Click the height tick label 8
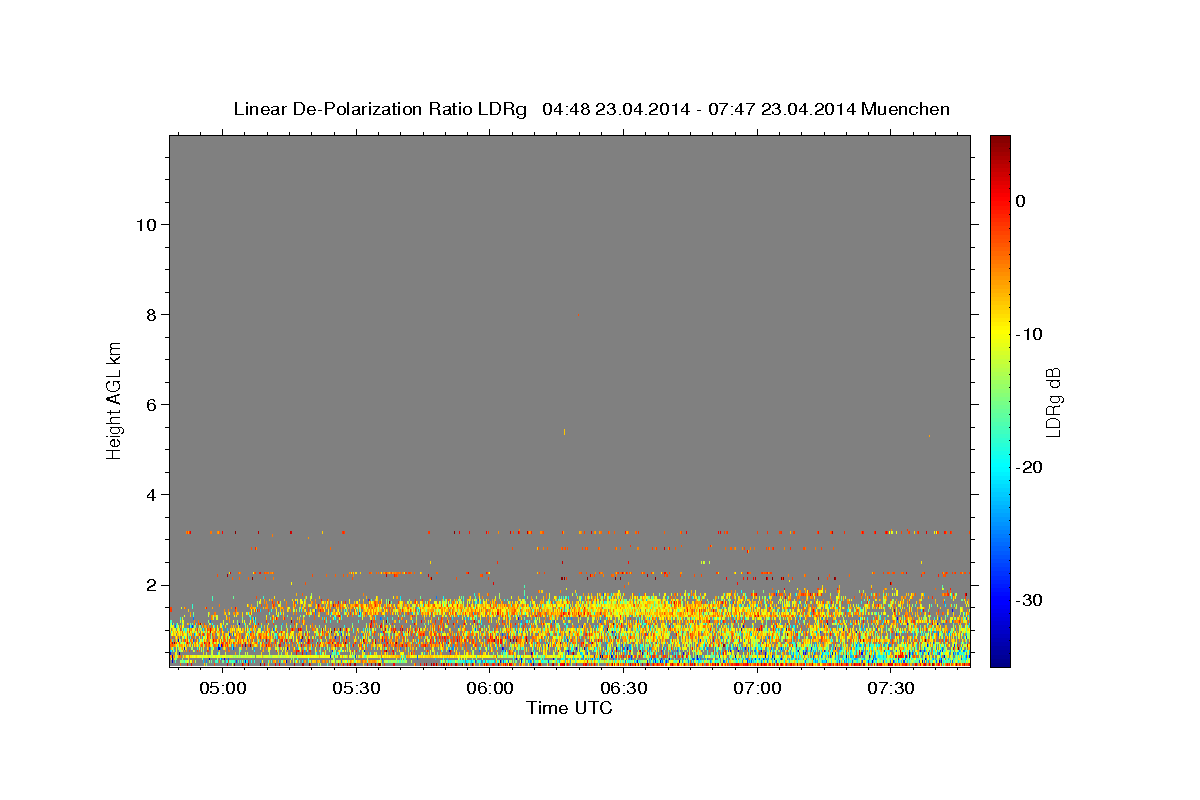This screenshot has width=1200, height=800. [151, 315]
